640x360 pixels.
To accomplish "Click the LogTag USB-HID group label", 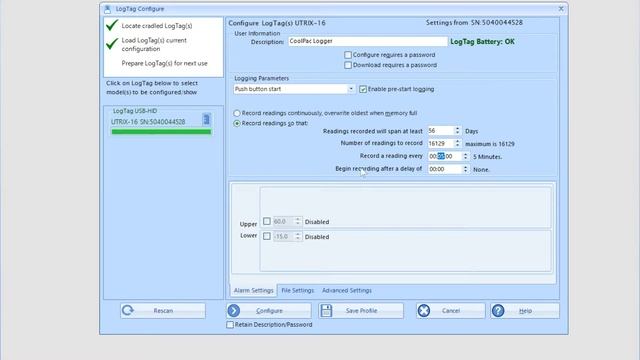I will point(135,111).
